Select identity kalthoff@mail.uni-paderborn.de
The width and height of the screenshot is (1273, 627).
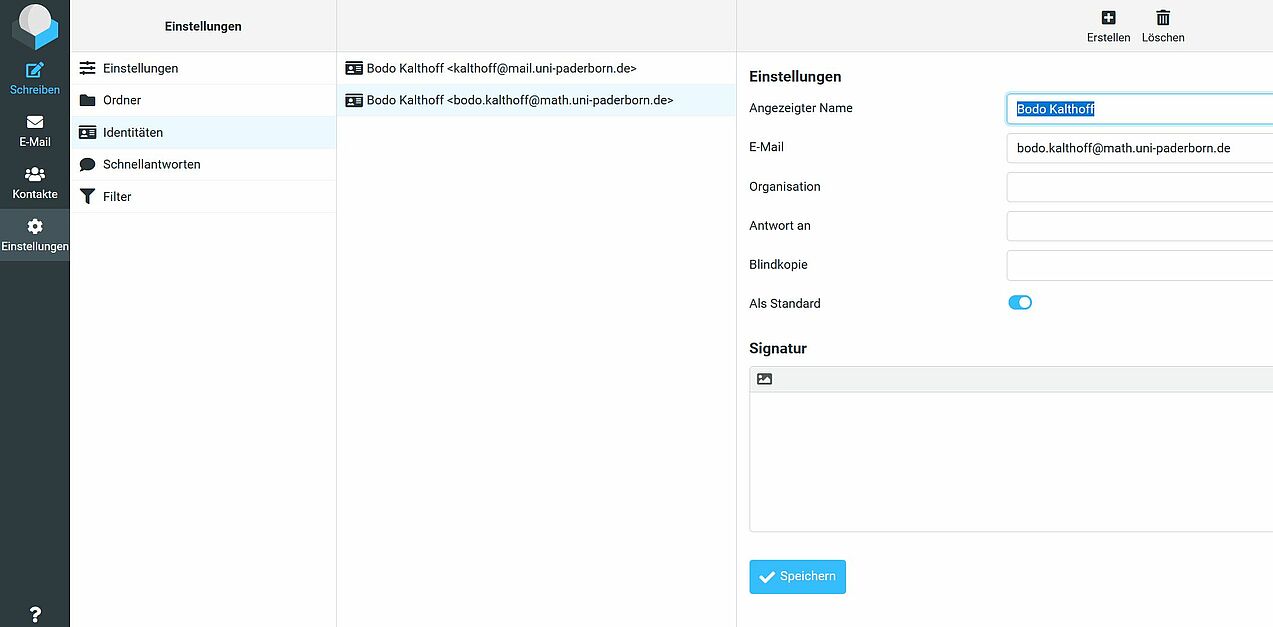click(536, 68)
